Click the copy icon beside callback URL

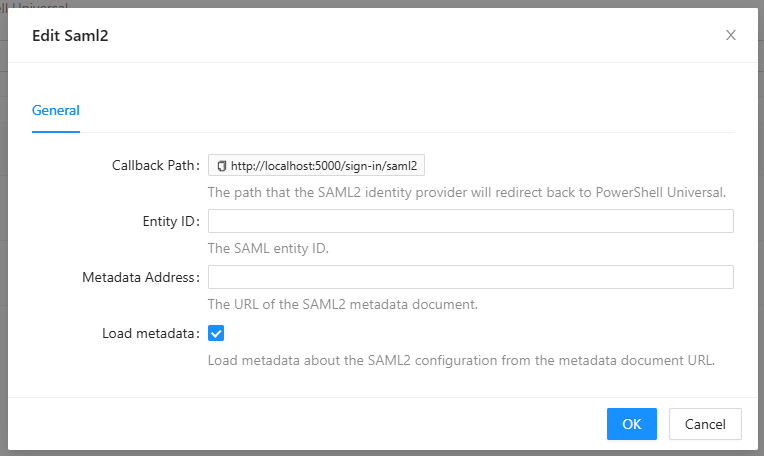pyautogui.click(x=222, y=165)
